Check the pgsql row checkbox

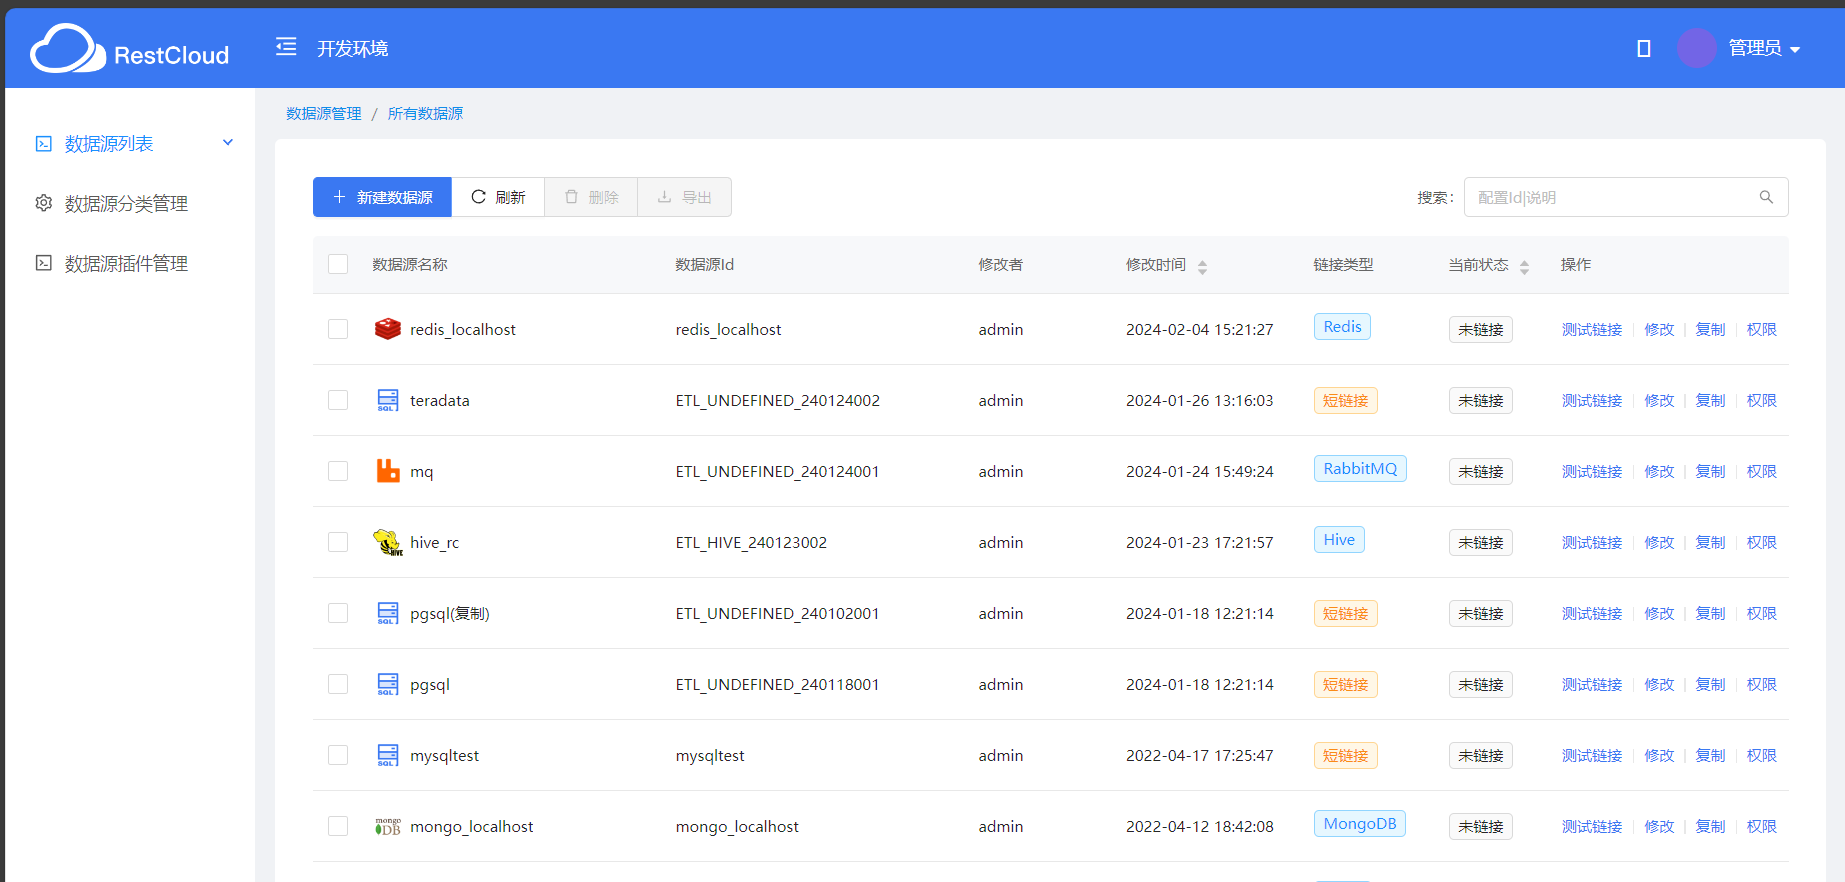338,684
